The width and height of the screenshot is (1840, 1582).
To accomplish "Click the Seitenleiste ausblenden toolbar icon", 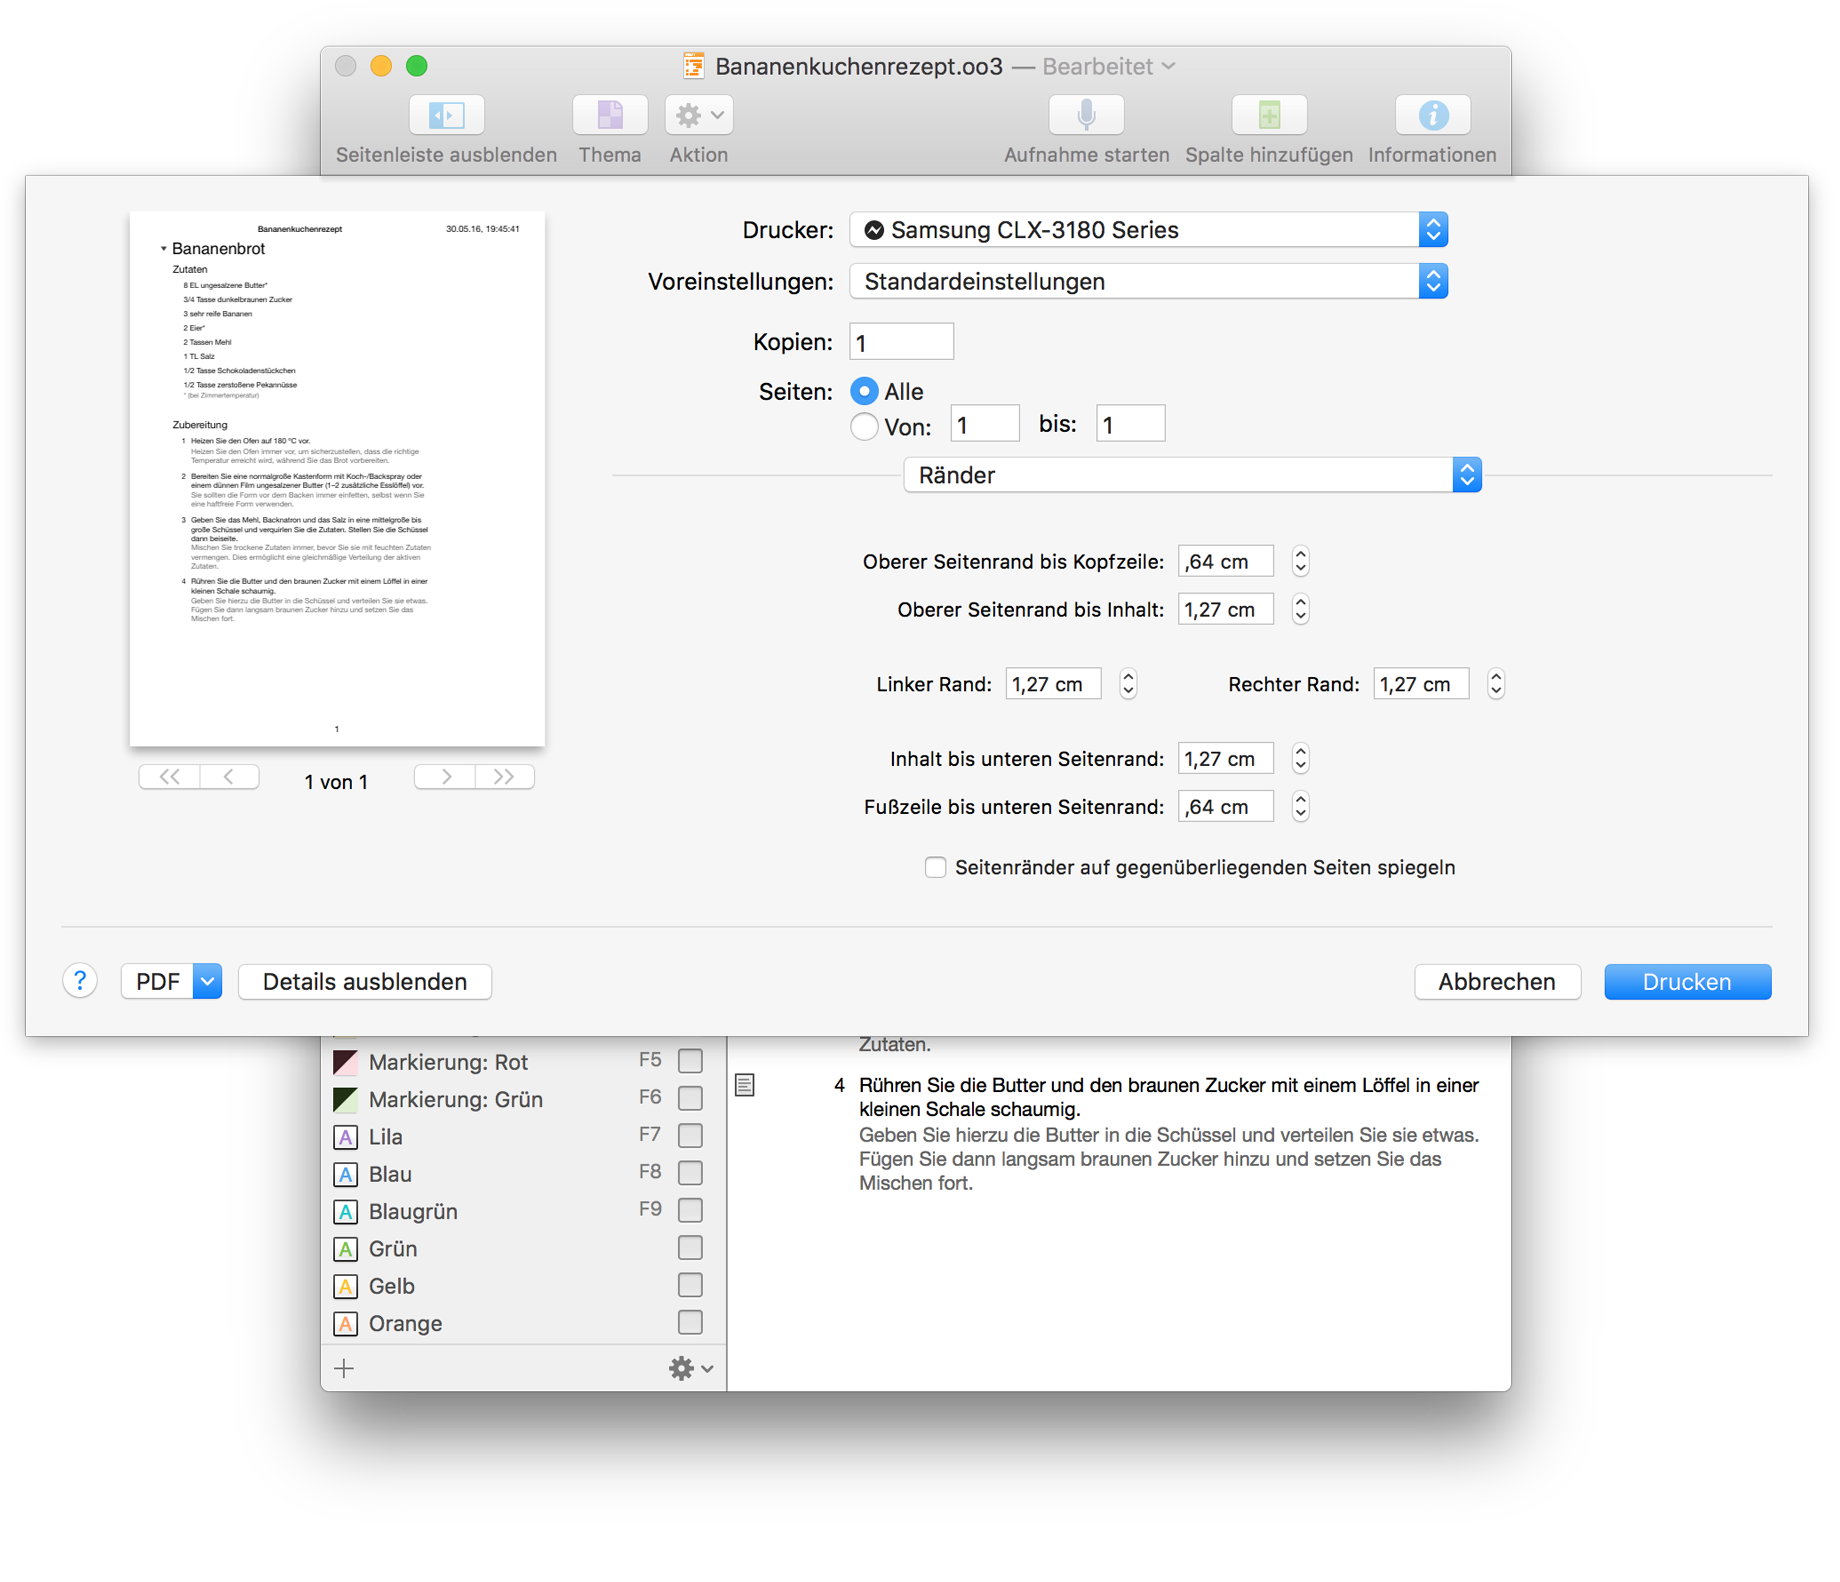I will click(x=446, y=116).
